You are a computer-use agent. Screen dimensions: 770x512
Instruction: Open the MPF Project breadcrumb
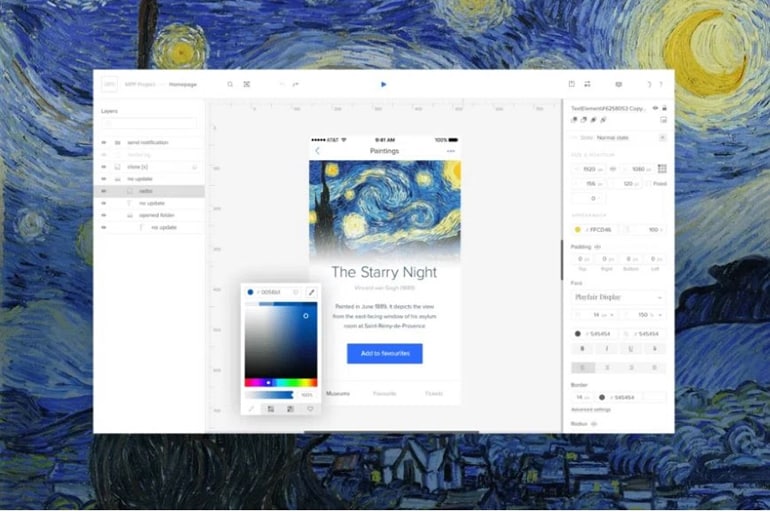pyautogui.click(x=140, y=84)
